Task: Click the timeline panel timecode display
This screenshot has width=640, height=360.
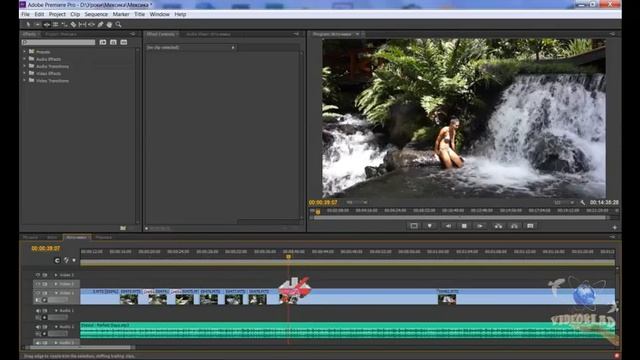Action: [46, 248]
